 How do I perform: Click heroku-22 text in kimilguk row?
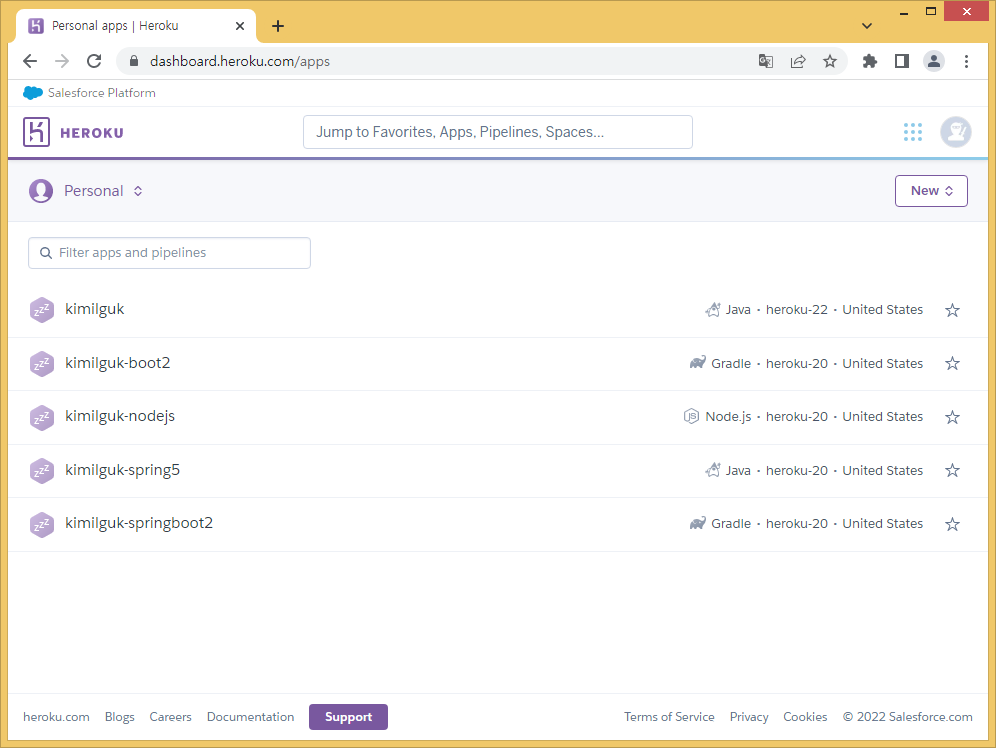[797, 310]
